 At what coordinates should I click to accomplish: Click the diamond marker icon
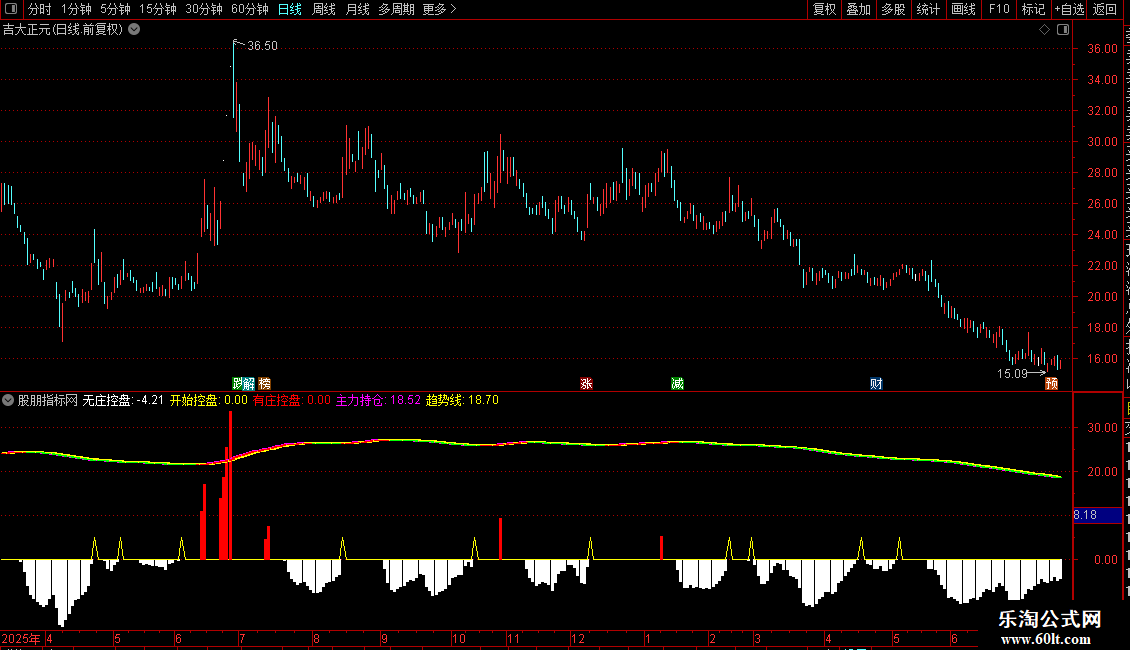pyautogui.click(x=1044, y=30)
